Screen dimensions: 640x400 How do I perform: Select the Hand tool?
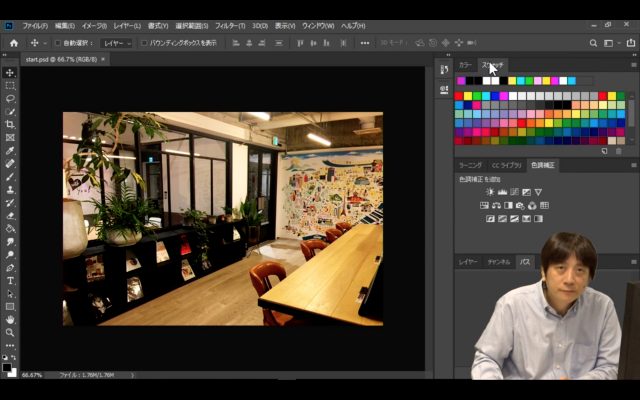(x=10, y=320)
